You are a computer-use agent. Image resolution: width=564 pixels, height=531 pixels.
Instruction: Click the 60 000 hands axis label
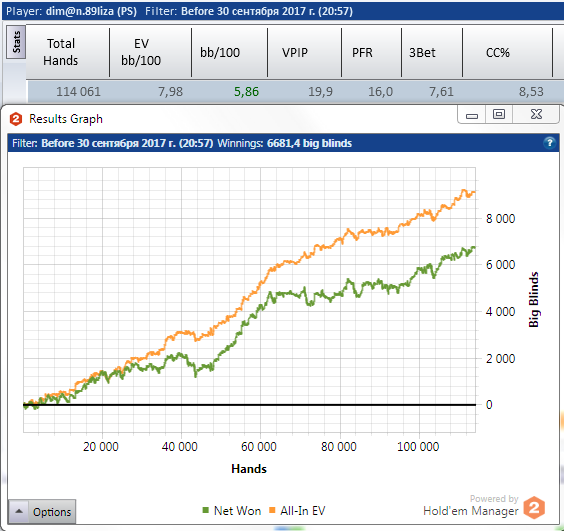pyautogui.click(x=259, y=446)
